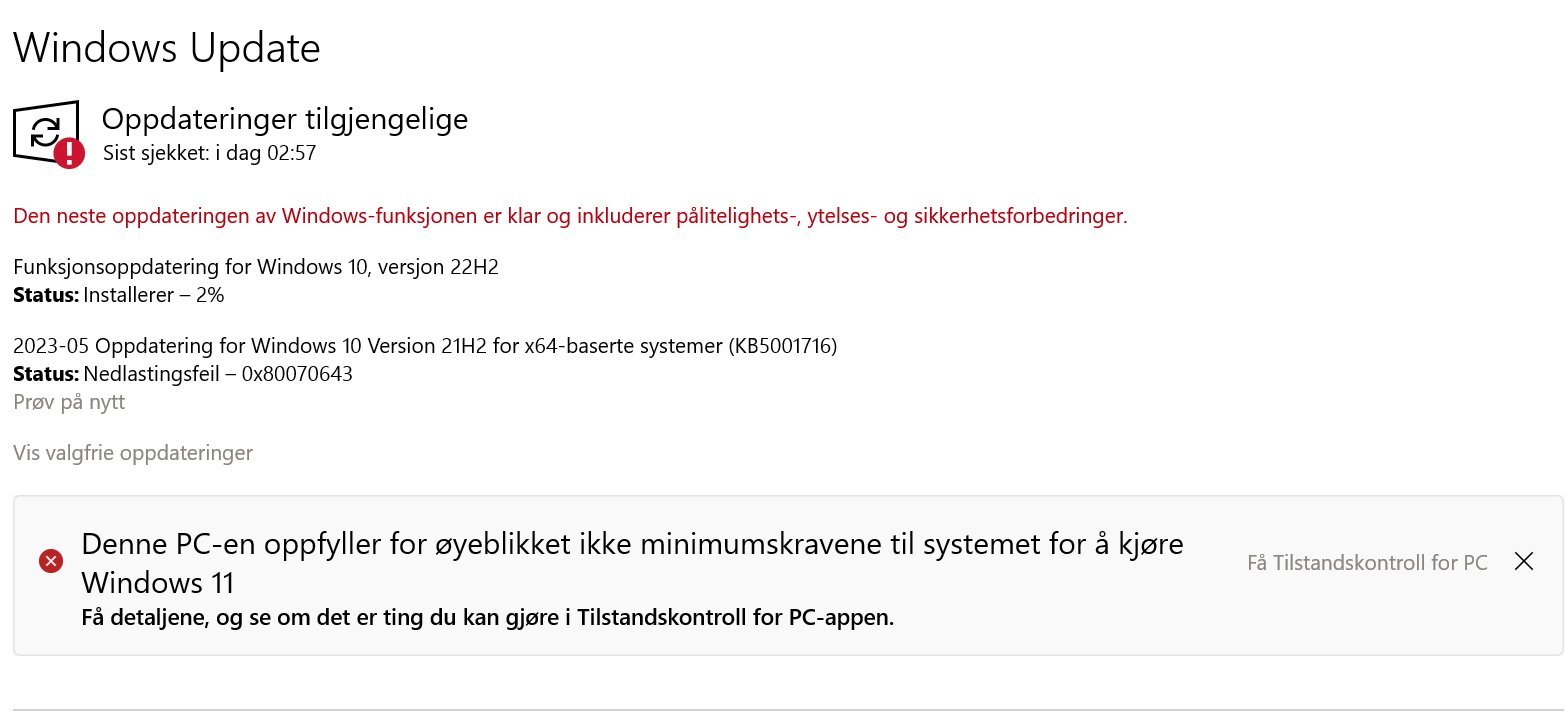The height and width of the screenshot is (719, 1566).
Task: Open 'Få Tilstandskontroll for PC' link
Action: 1367,563
